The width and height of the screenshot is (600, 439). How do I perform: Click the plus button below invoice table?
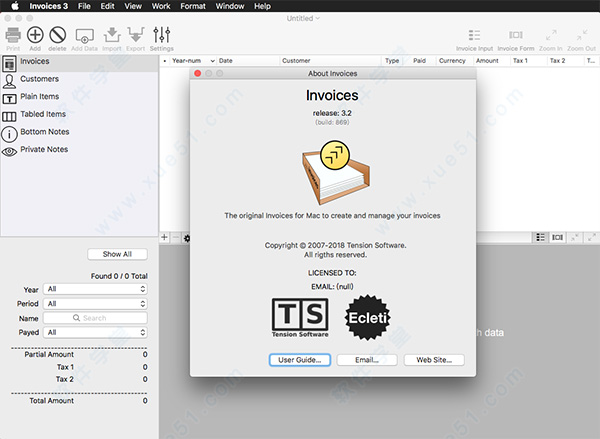coord(164,237)
